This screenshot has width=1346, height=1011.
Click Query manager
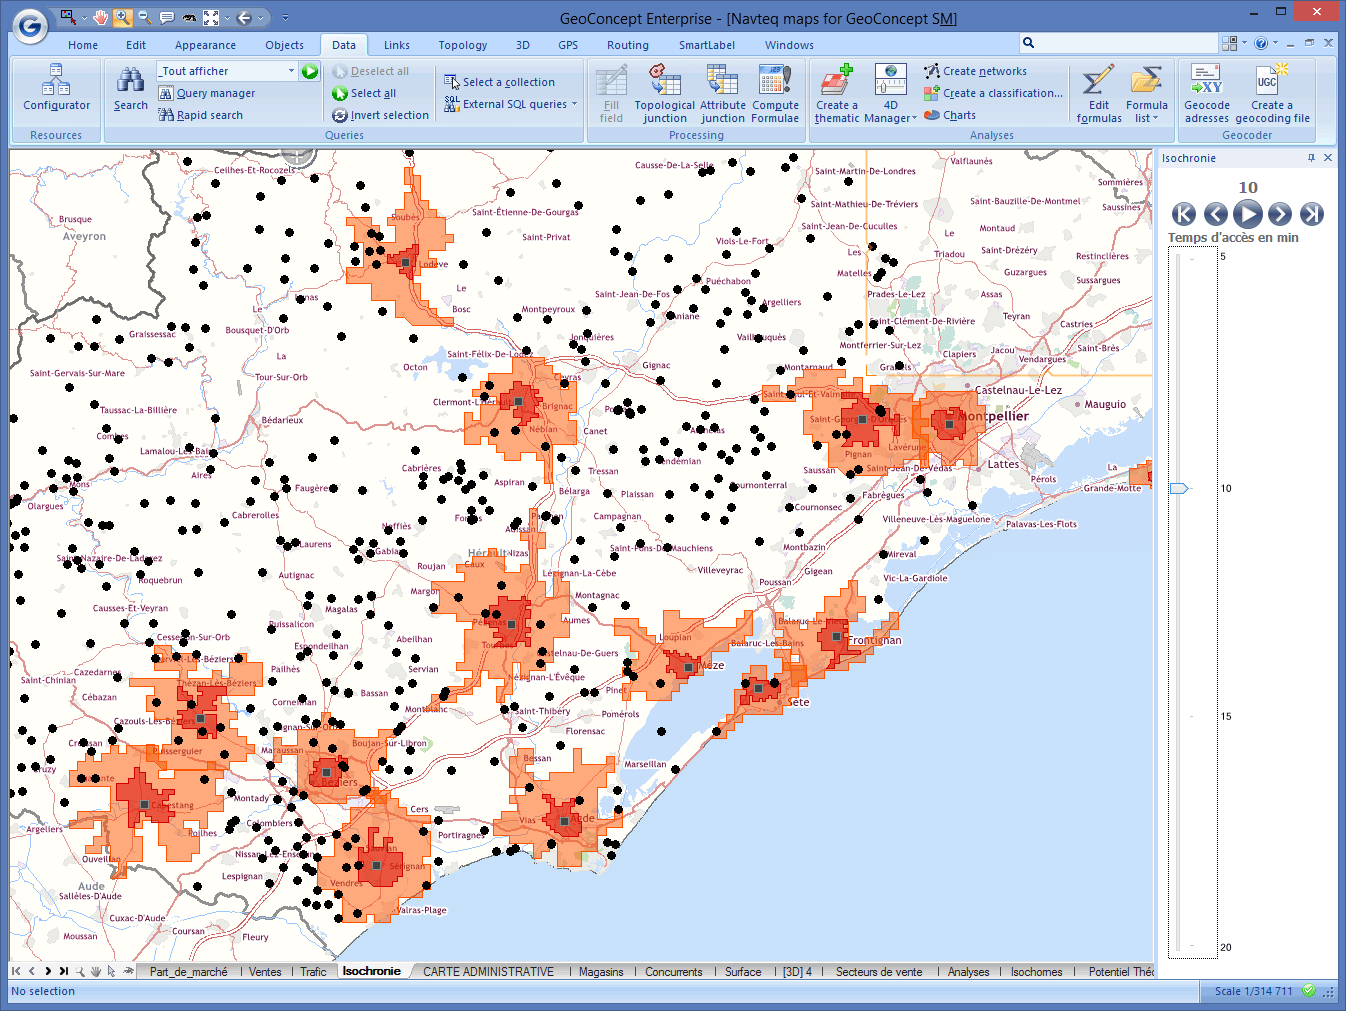(x=207, y=93)
